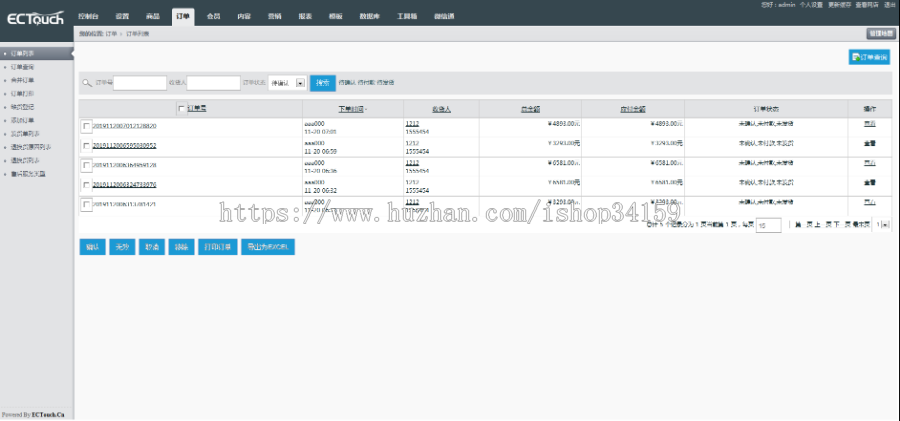Screen dimensions: 900x421
Task: Check the box for the 06:32 order
Action: point(86,185)
